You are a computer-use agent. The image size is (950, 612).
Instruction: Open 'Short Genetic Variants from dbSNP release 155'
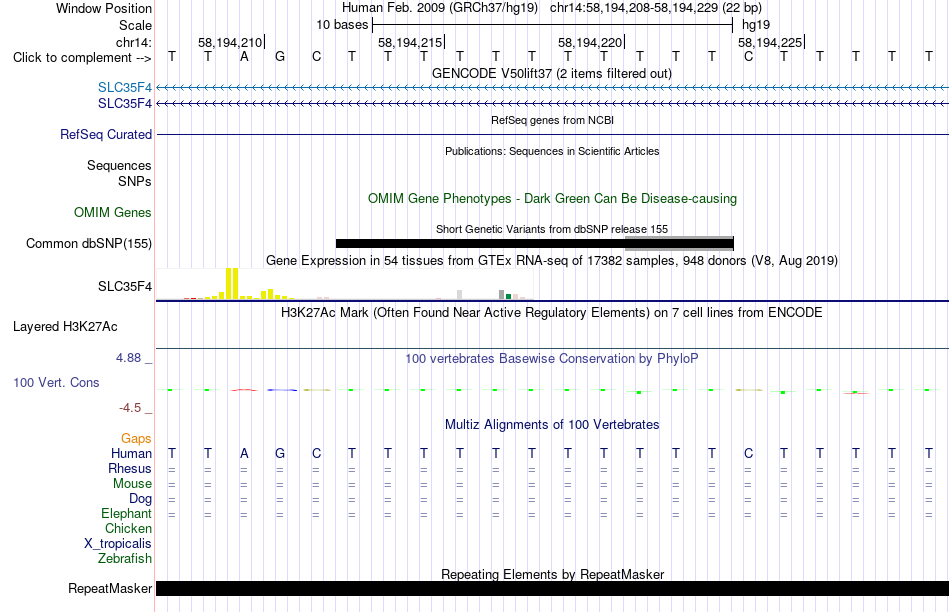(552, 229)
